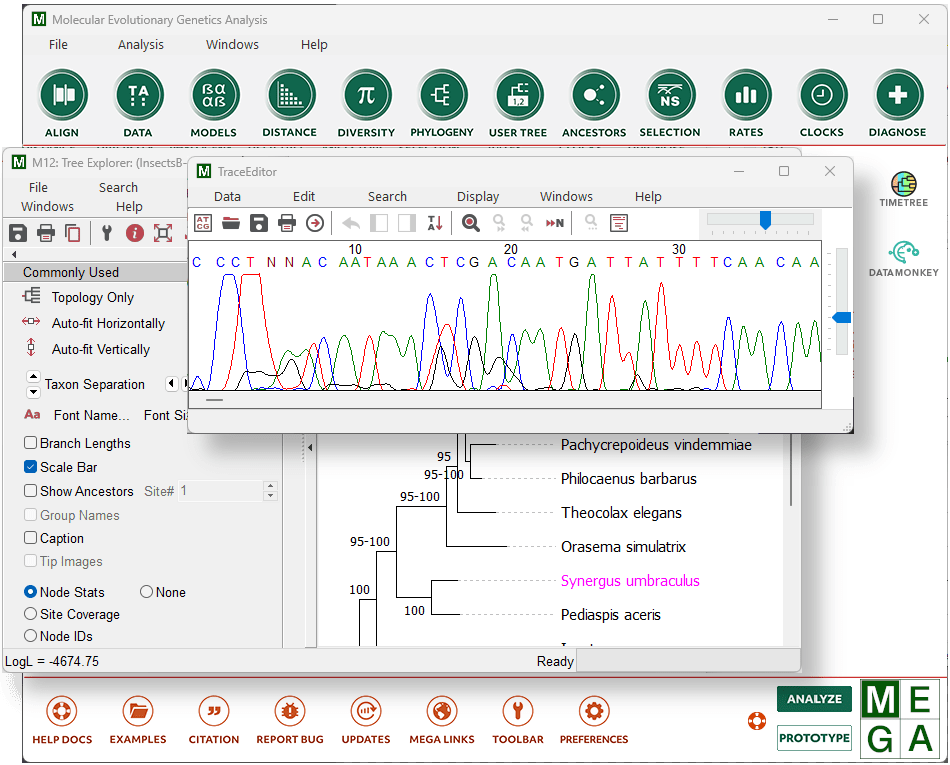The image size is (950, 765).
Task: Open Tree Explorer options wrench icon
Action: [x=107, y=233]
